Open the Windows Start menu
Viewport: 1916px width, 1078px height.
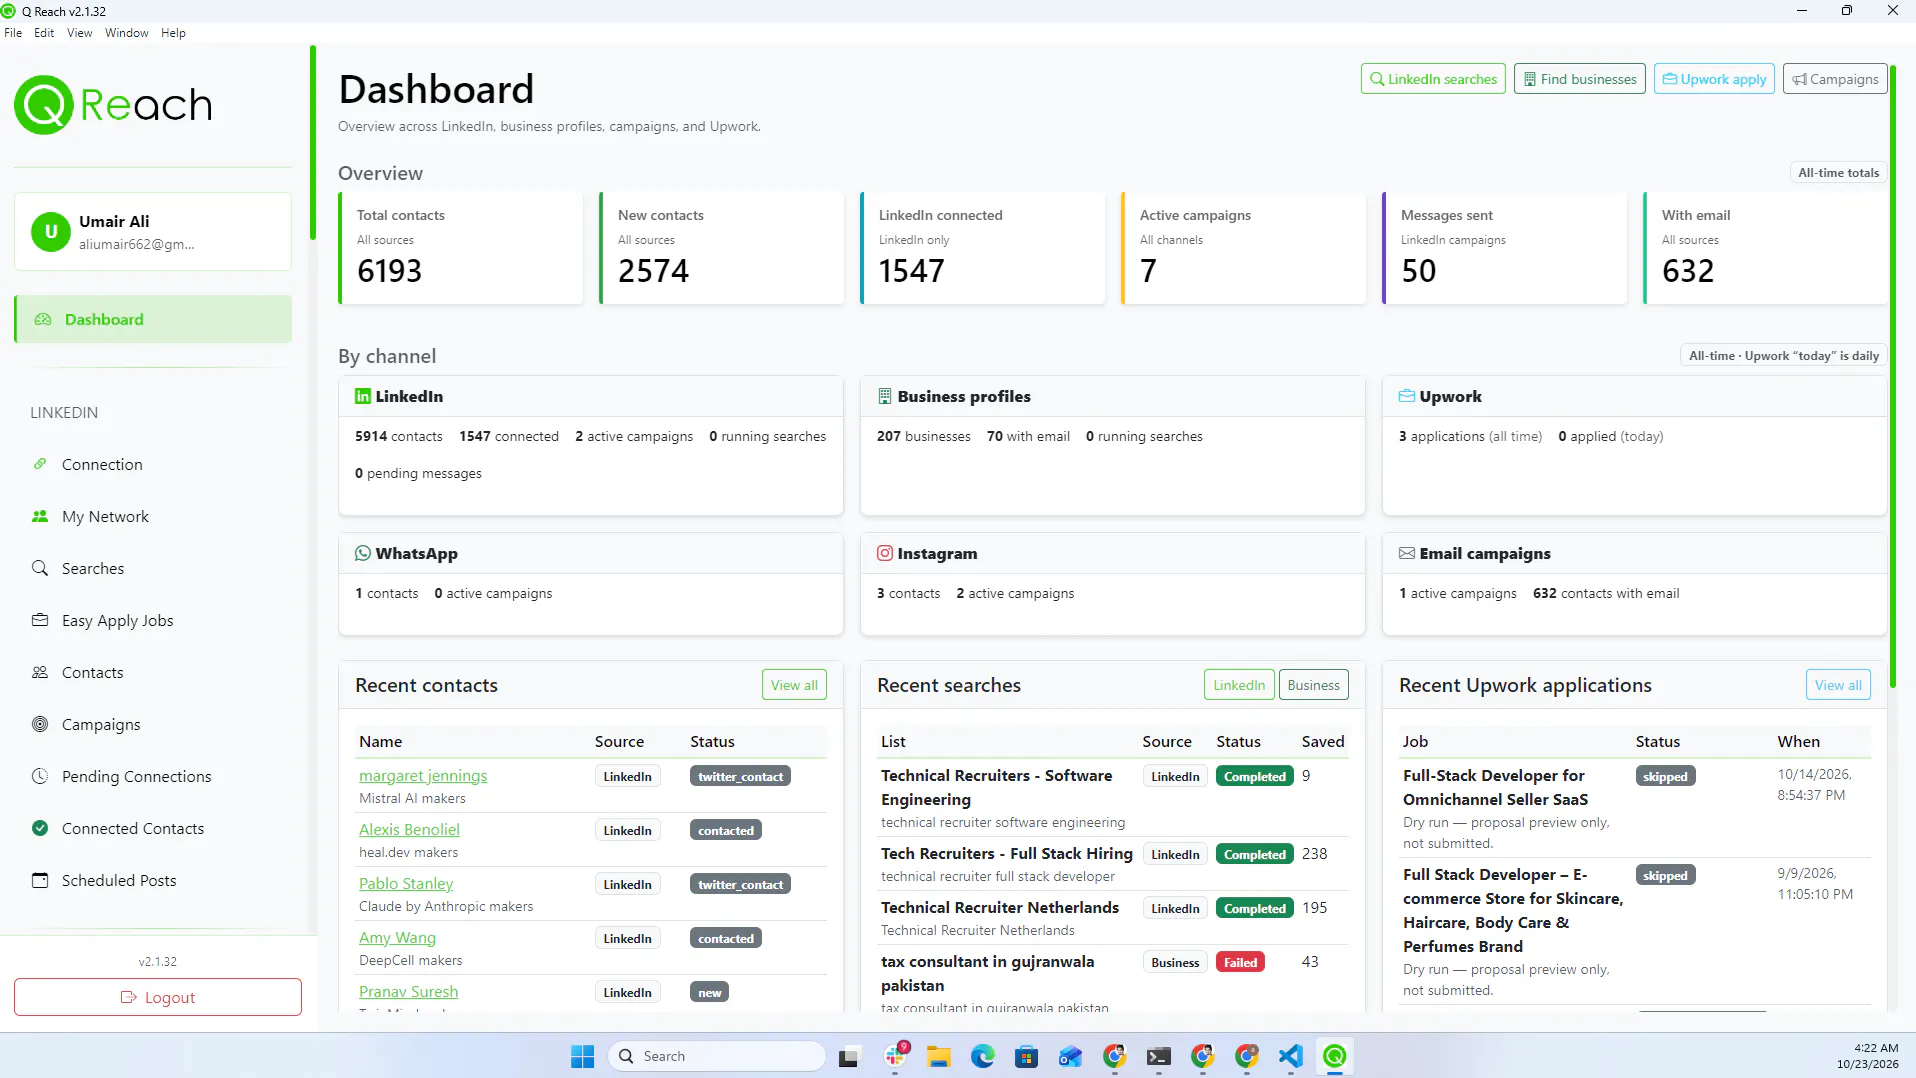coord(582,1056)
